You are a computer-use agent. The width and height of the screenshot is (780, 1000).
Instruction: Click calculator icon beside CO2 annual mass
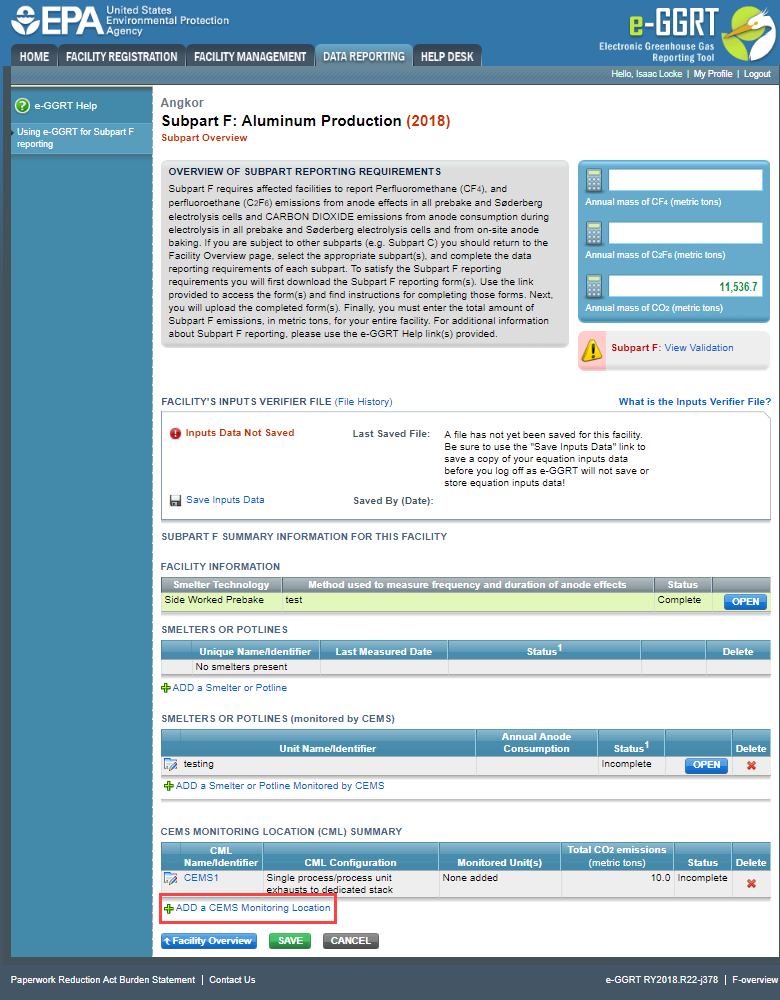pyautogui.click(x=594, y=286)
